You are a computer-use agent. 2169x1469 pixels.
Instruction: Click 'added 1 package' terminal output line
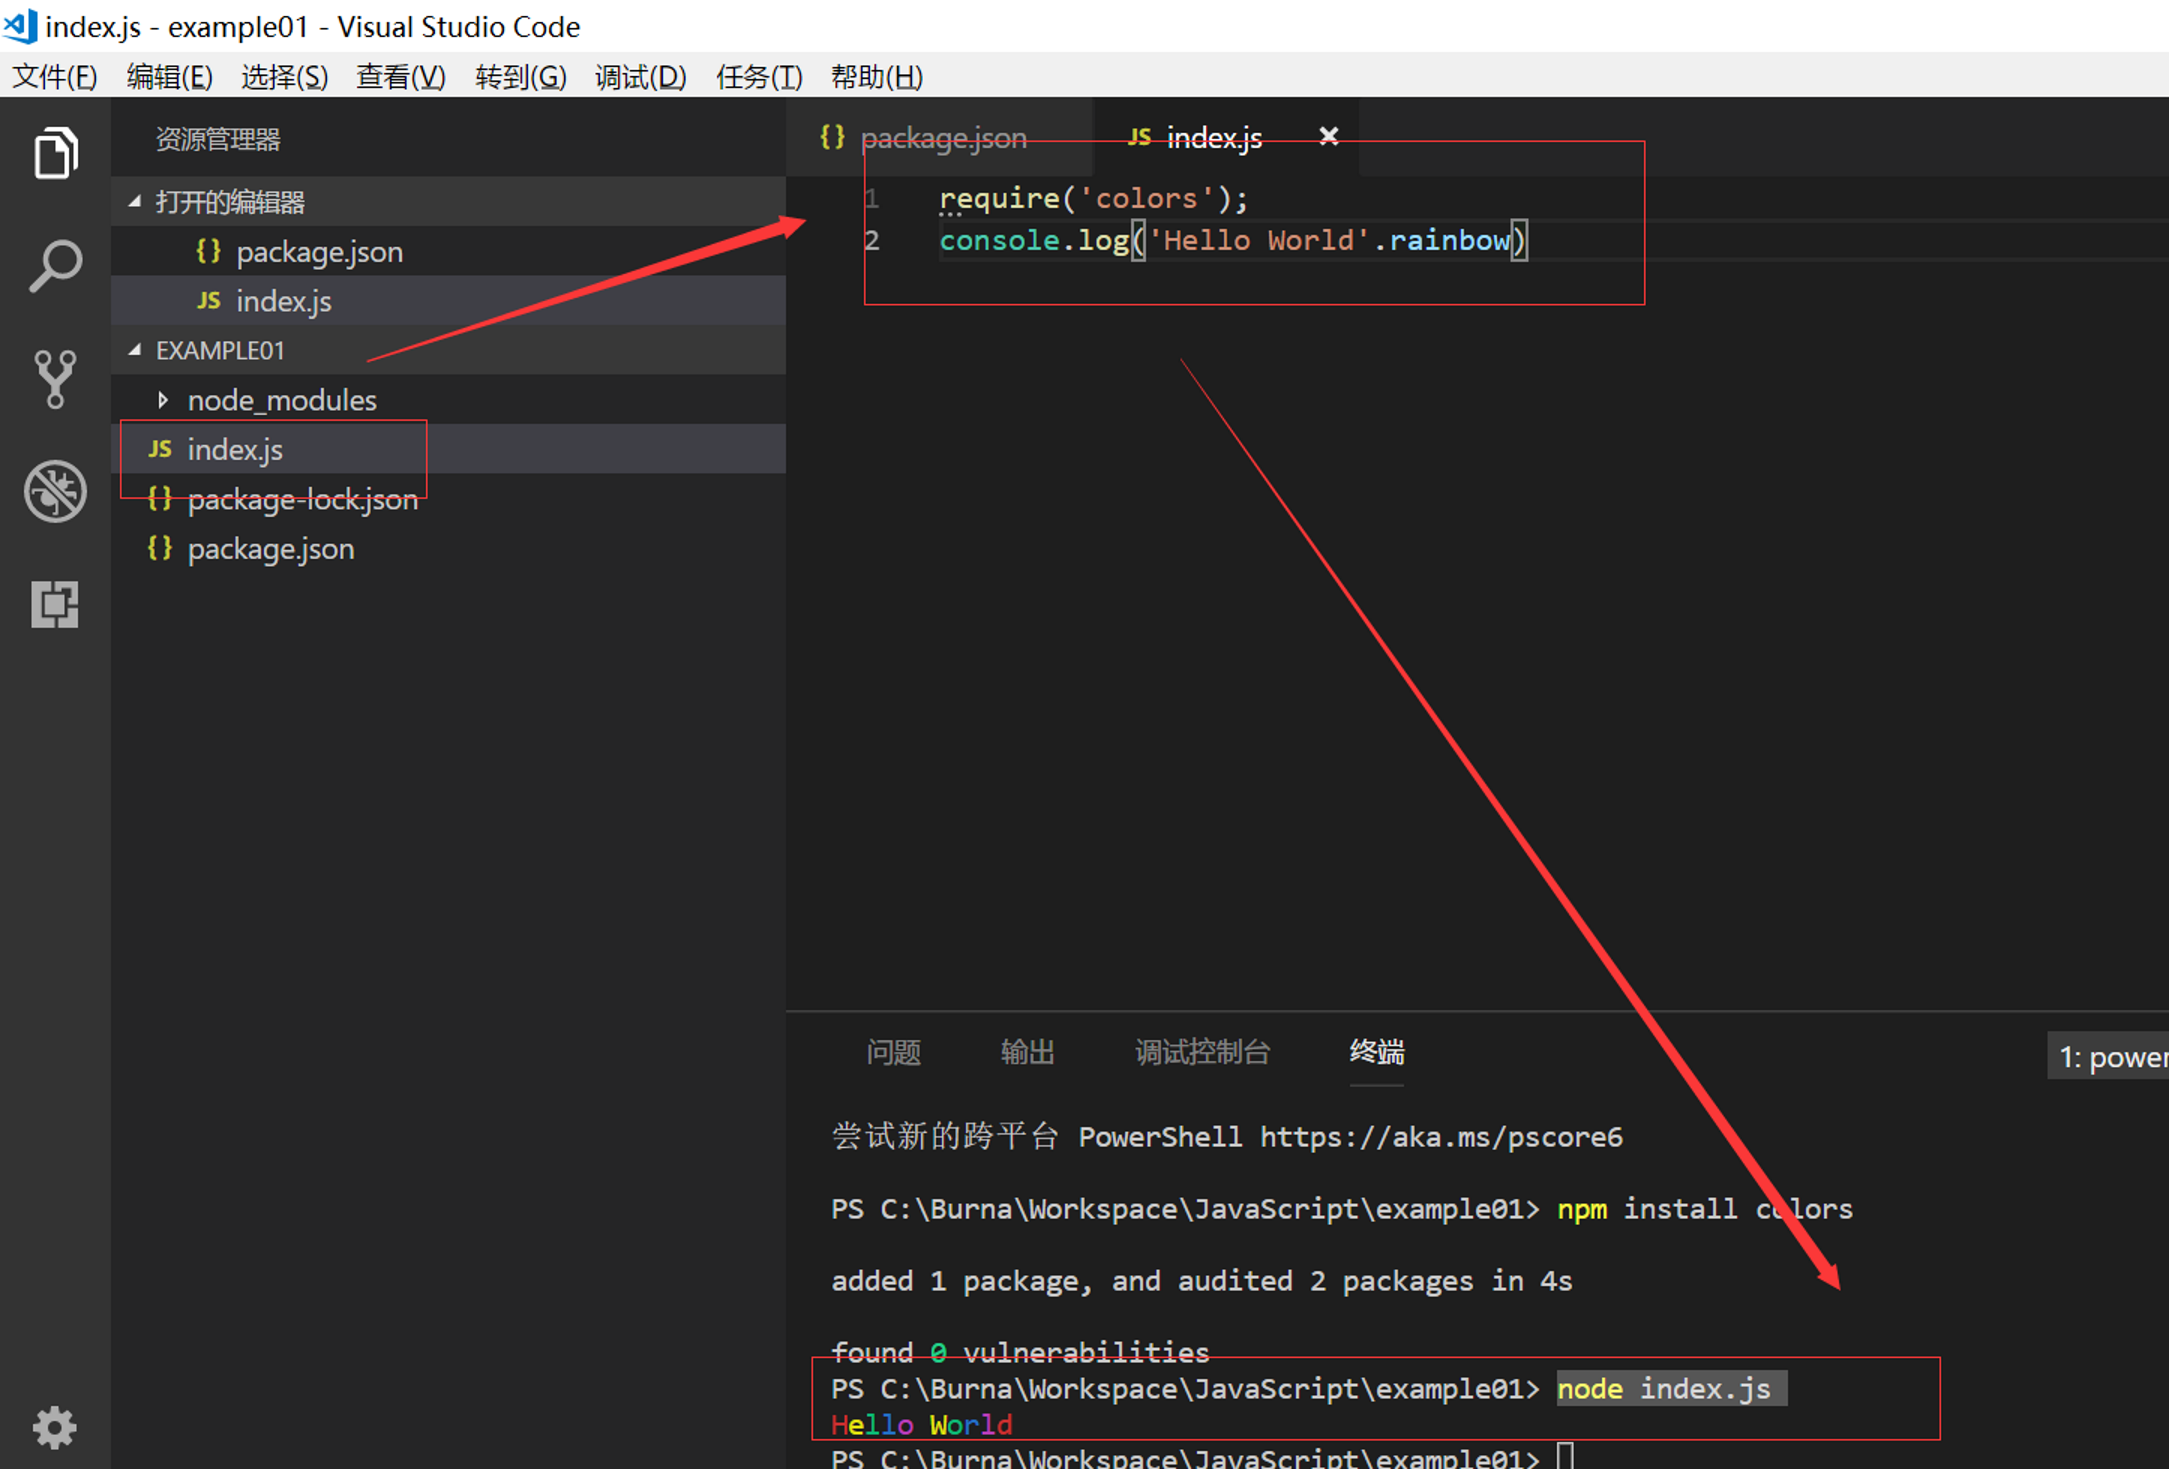tap(1201, 1281)
